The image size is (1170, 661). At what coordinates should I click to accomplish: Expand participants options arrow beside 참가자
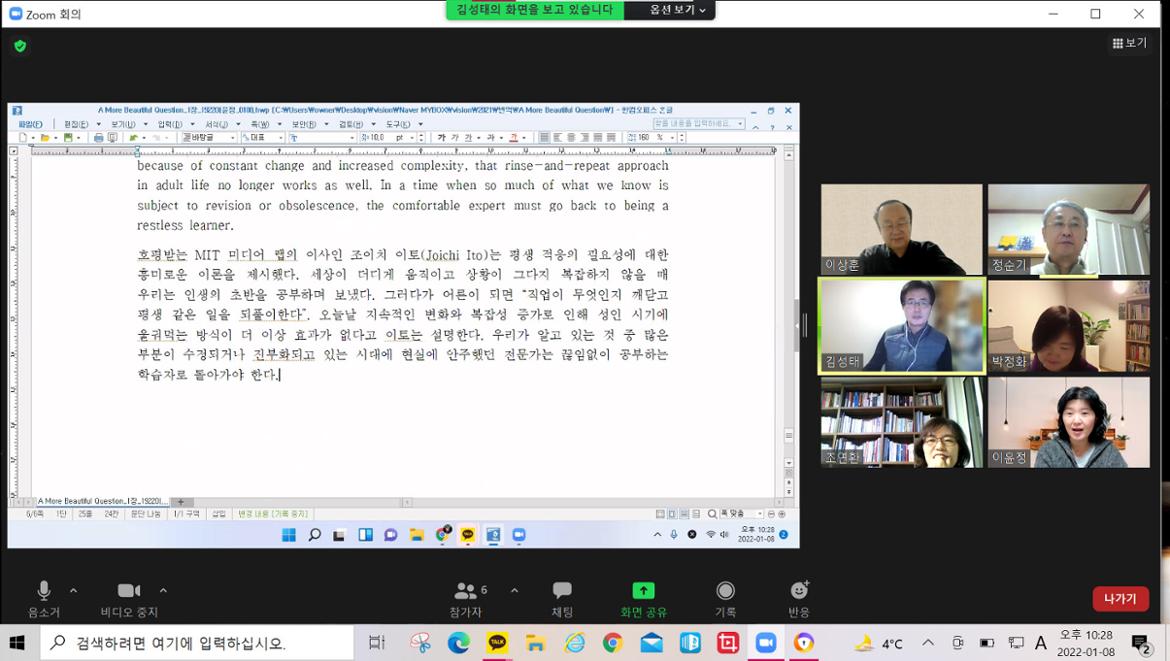pyautogui.click(x=514, y=590)
